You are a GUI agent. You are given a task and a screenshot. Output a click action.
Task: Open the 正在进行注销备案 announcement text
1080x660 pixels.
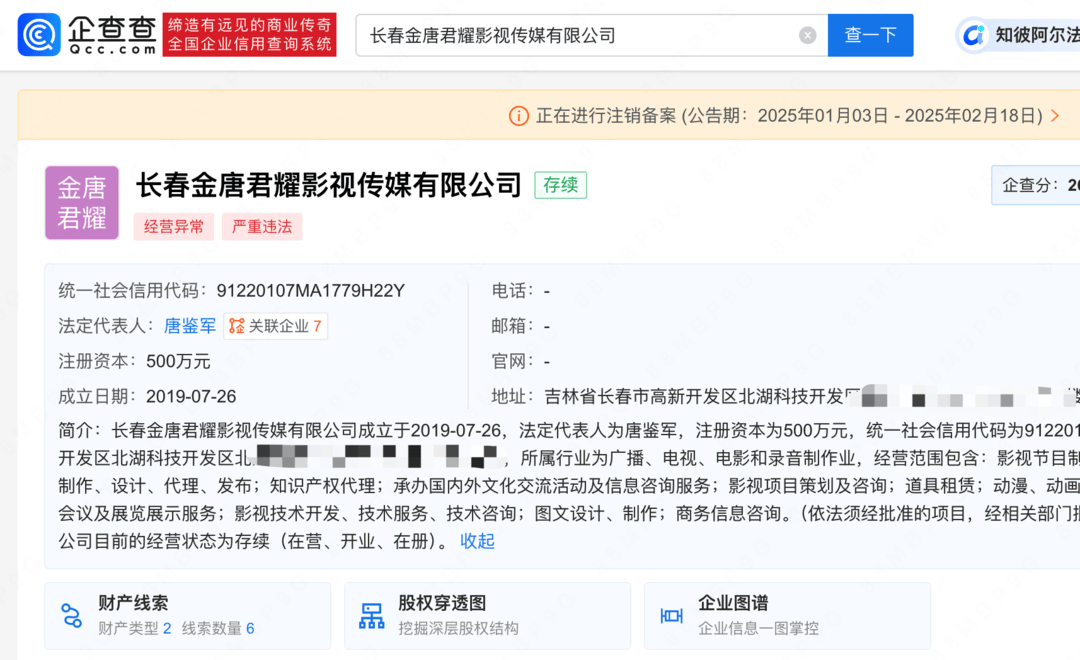click(x=789, y=116)
